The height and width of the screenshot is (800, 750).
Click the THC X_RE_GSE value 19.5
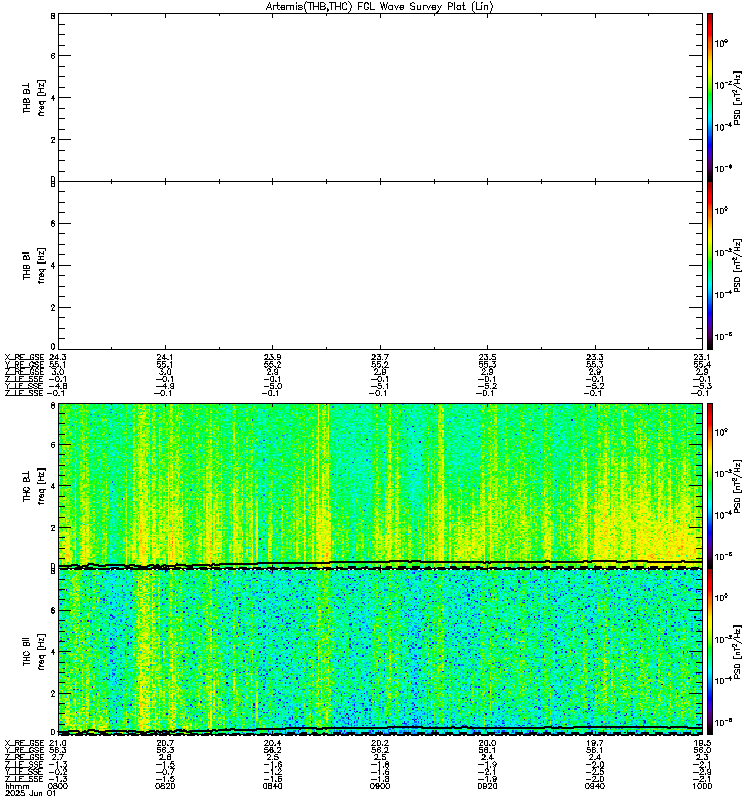point(702,743)
